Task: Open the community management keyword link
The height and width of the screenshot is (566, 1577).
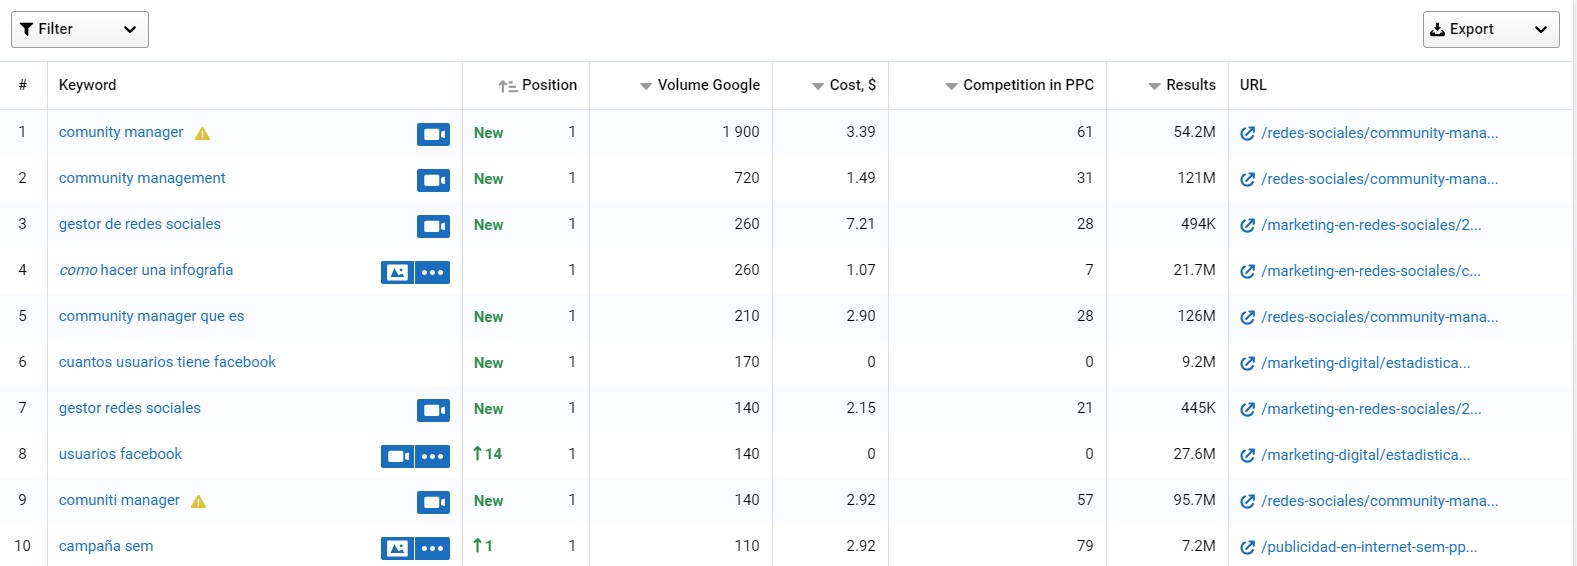Action: click(142, 178)
